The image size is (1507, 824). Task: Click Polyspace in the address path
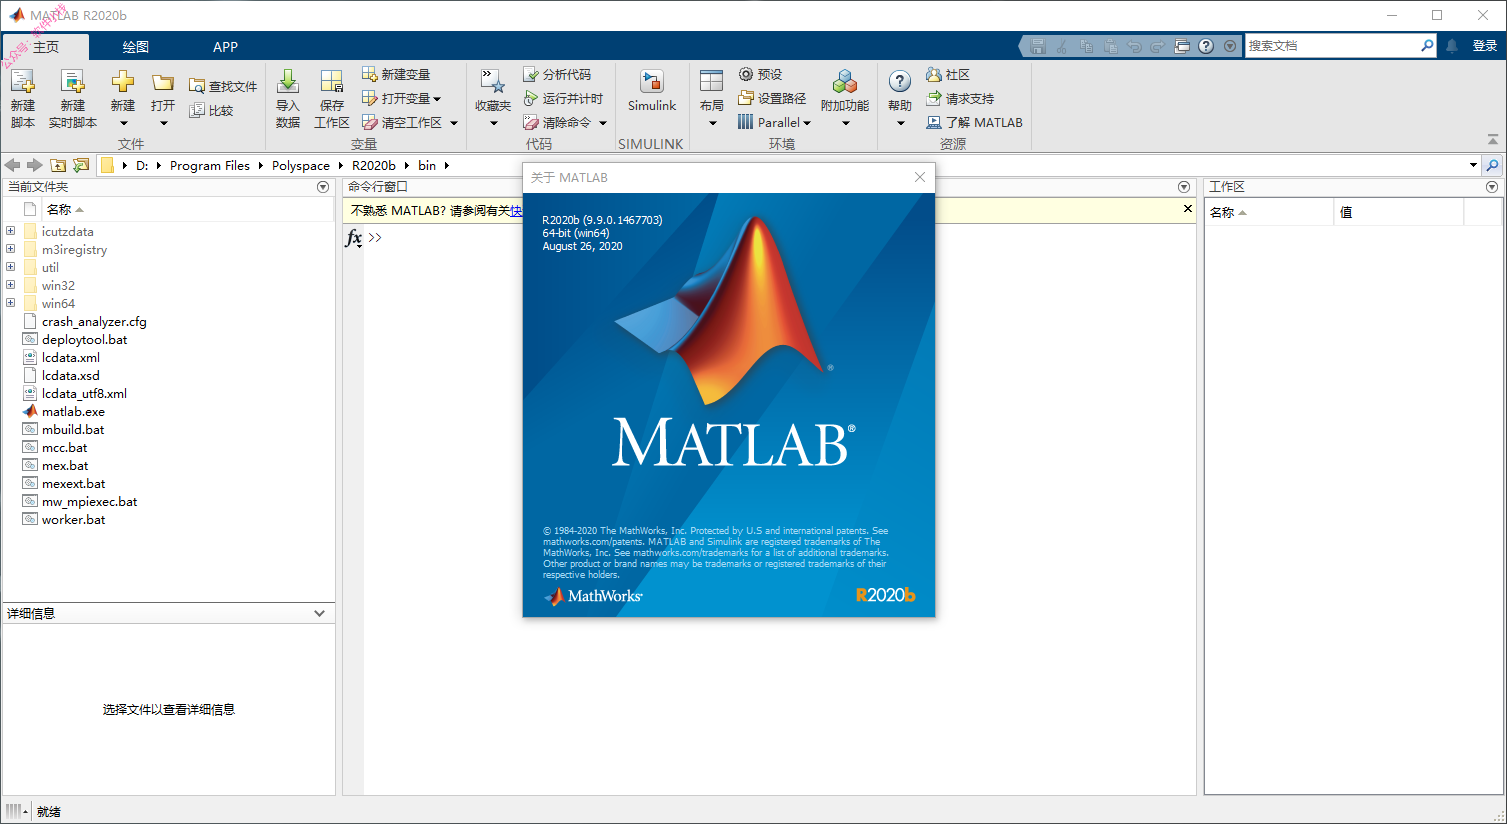point(301,165)
